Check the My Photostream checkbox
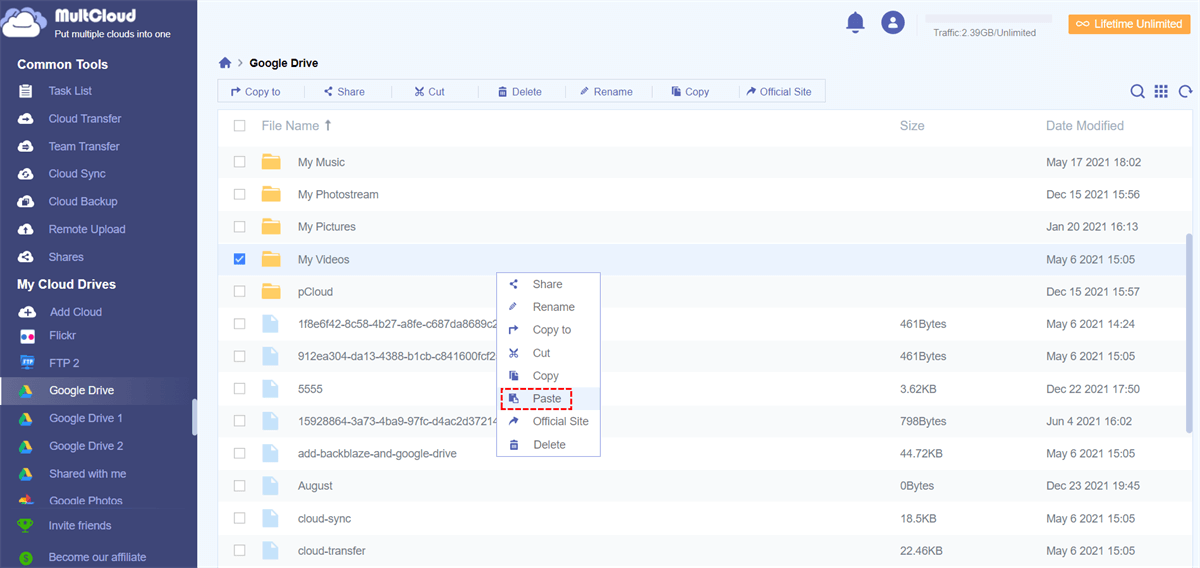 point(239,194)
